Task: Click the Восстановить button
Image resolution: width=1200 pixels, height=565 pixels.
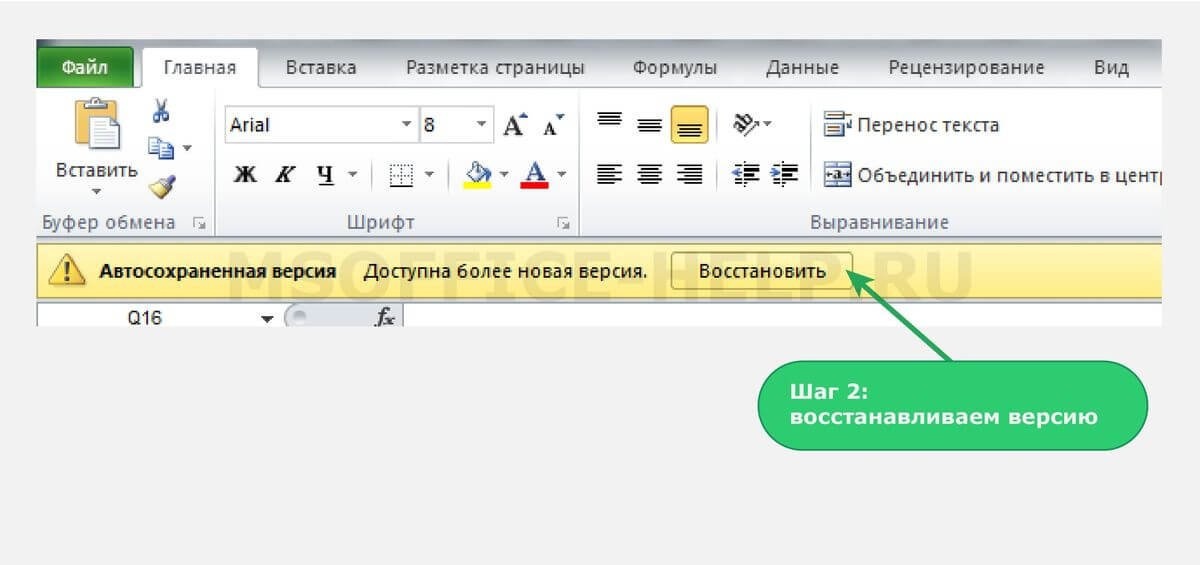Action: [x=762, y=271]
